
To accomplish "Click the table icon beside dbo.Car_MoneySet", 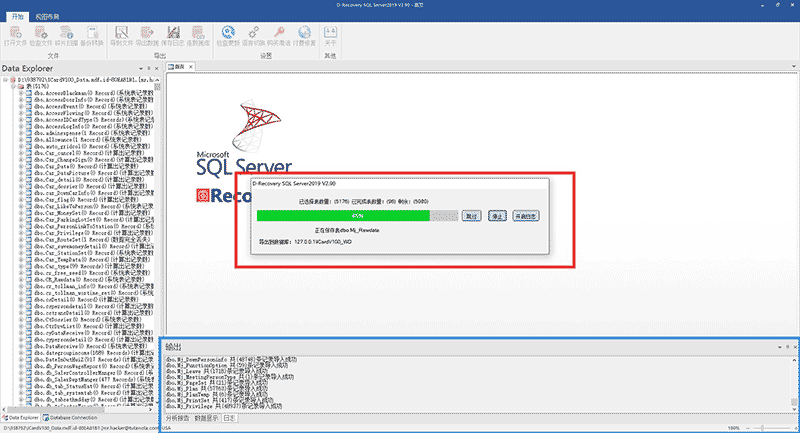I will (x=29, y=213).
